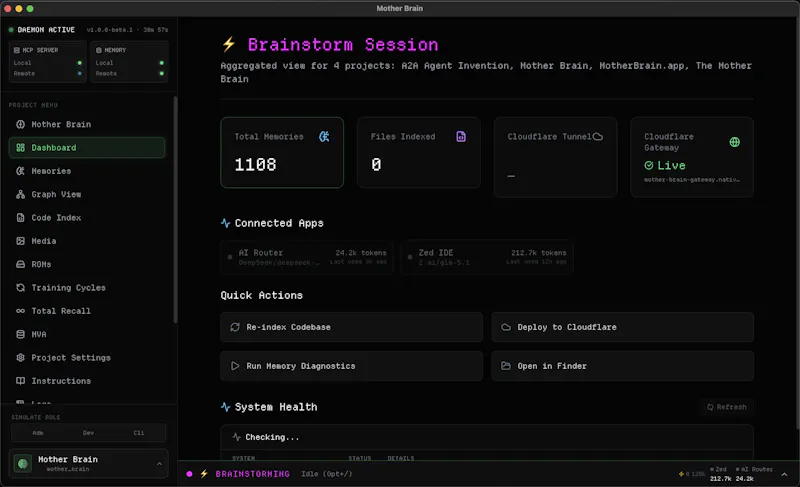Click the Cloudflare Gateway globe icon
This screenshot has width=800, height=487.
734,142
